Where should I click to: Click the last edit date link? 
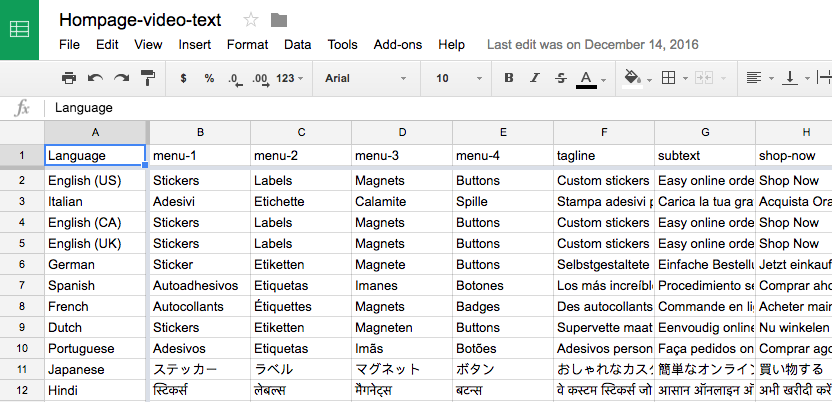[x=592, y=44]
